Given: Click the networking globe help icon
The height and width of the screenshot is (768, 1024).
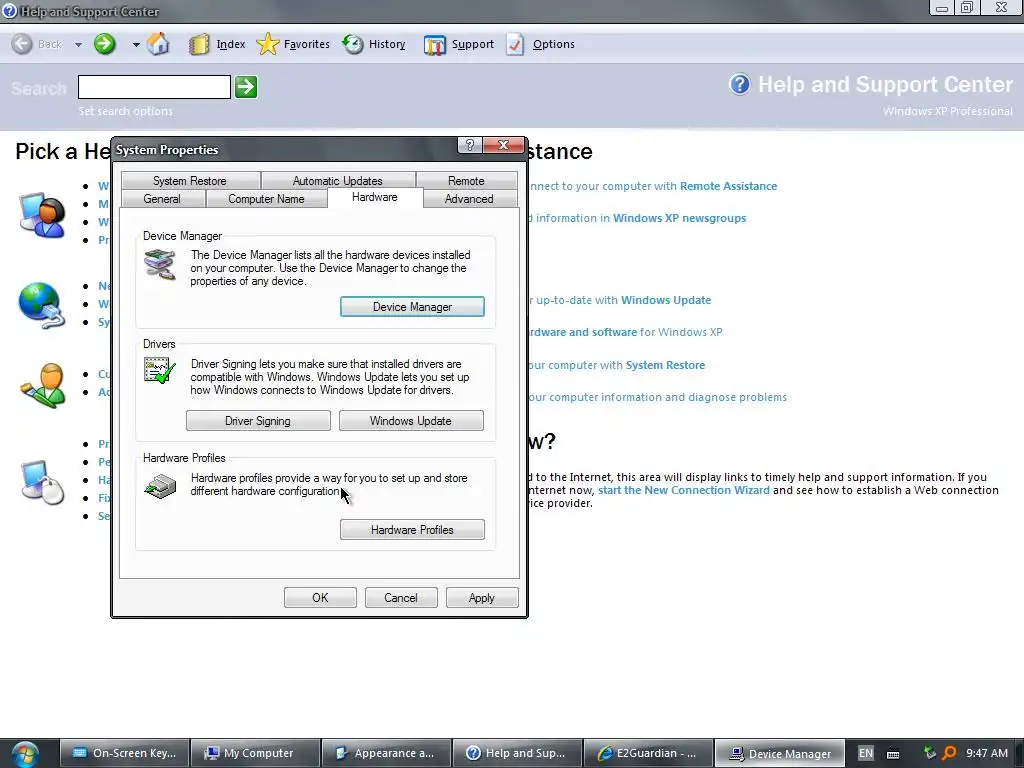Looking at the screenshot, I should tap(42, 305).
